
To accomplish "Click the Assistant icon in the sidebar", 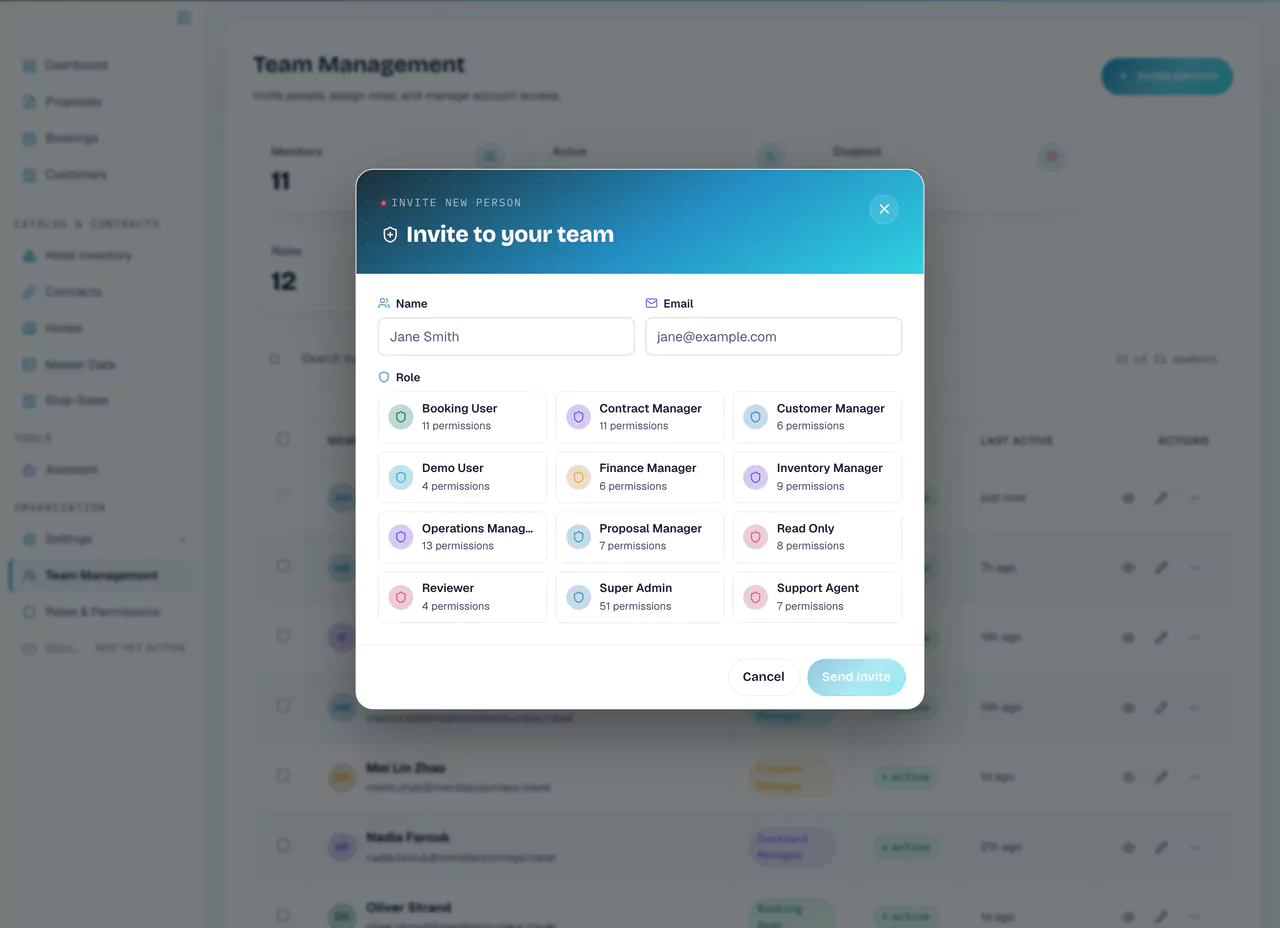I will point(30,470).
